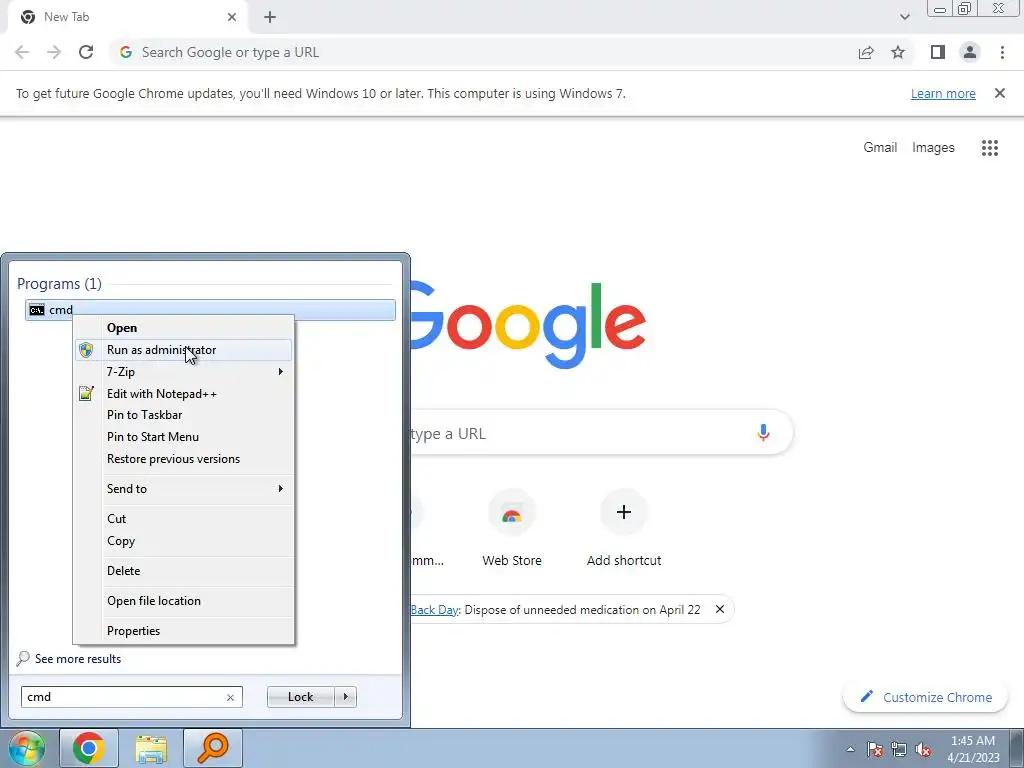Open Chrome's three-dot menu
1024x768 pixels.
point(1002,52)
